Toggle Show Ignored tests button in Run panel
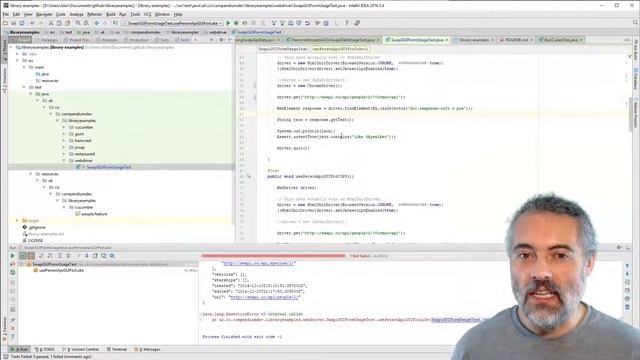The width and height of the screenshot is (640, 360). pyautogui.click(x=31, y=256)
